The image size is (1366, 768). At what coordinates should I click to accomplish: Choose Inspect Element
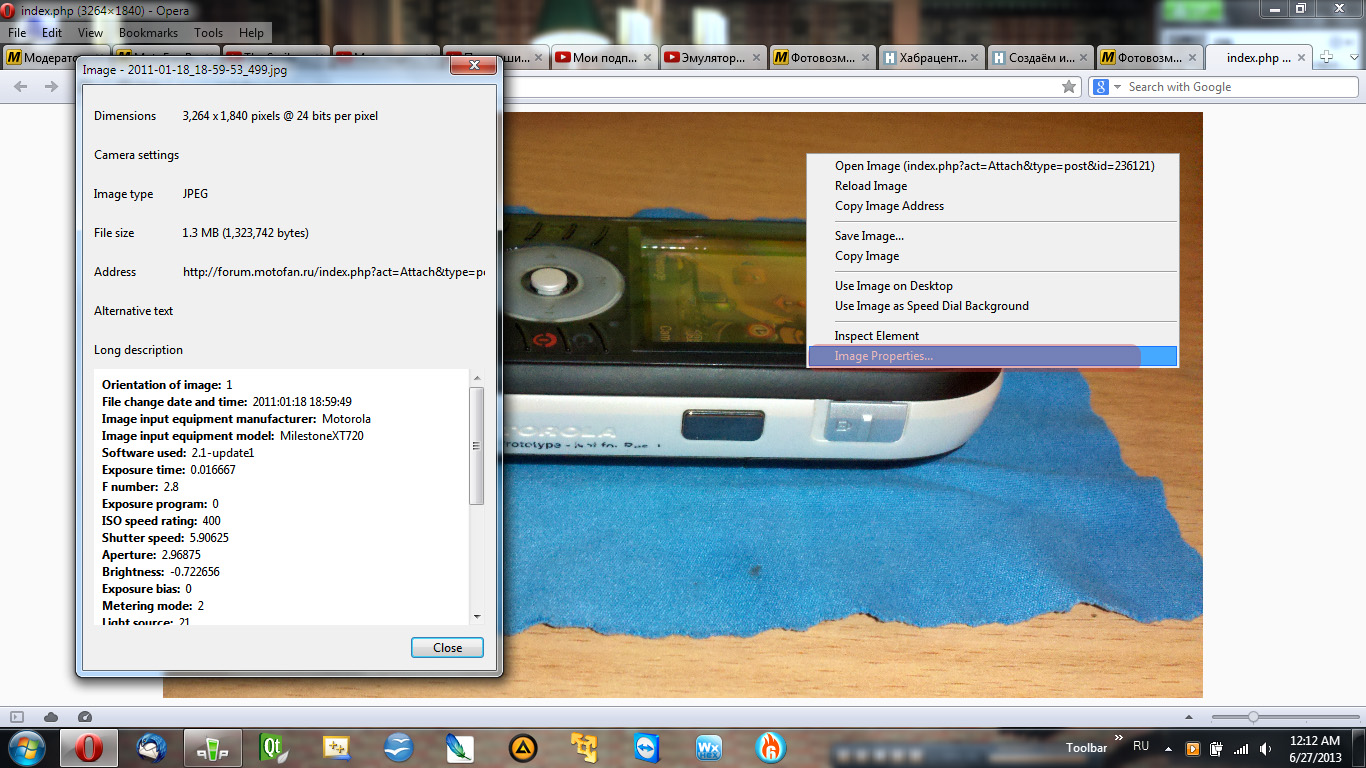[993, 336]
